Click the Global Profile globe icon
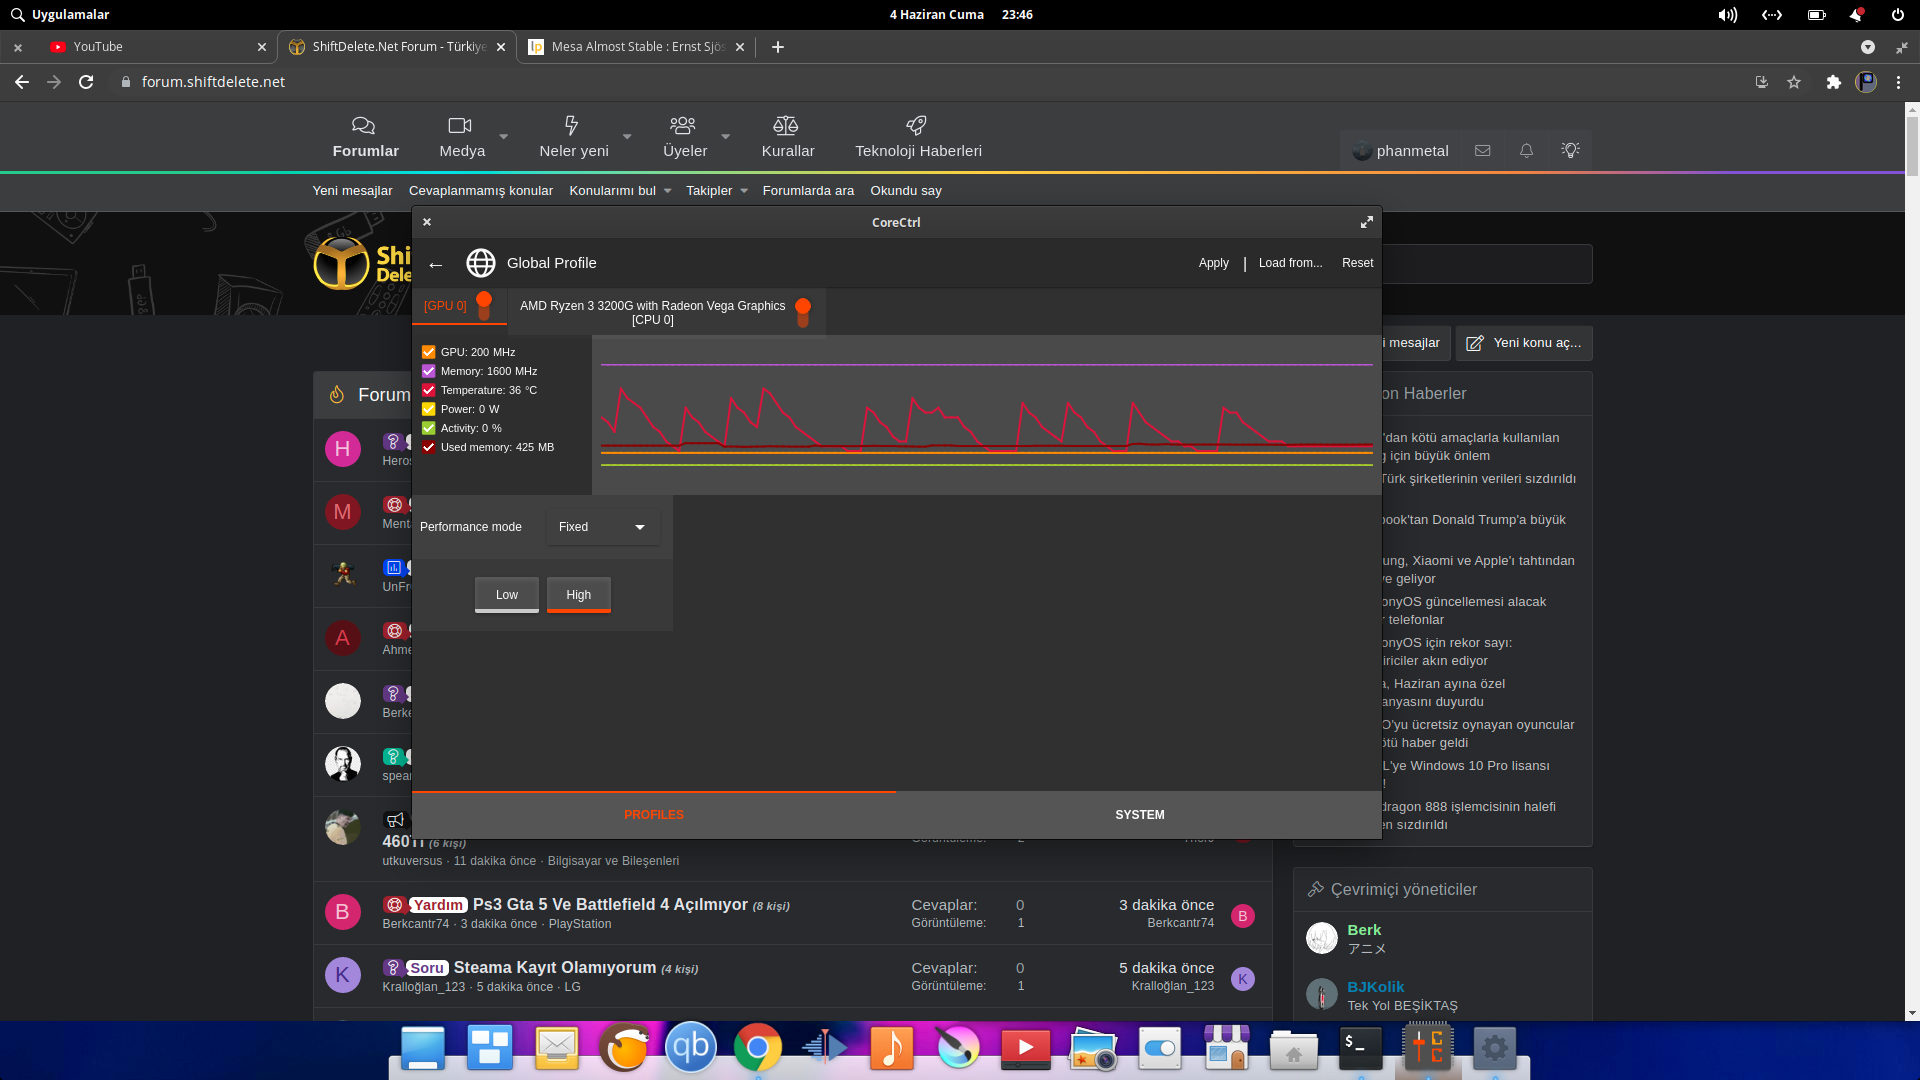 [481, 263]
